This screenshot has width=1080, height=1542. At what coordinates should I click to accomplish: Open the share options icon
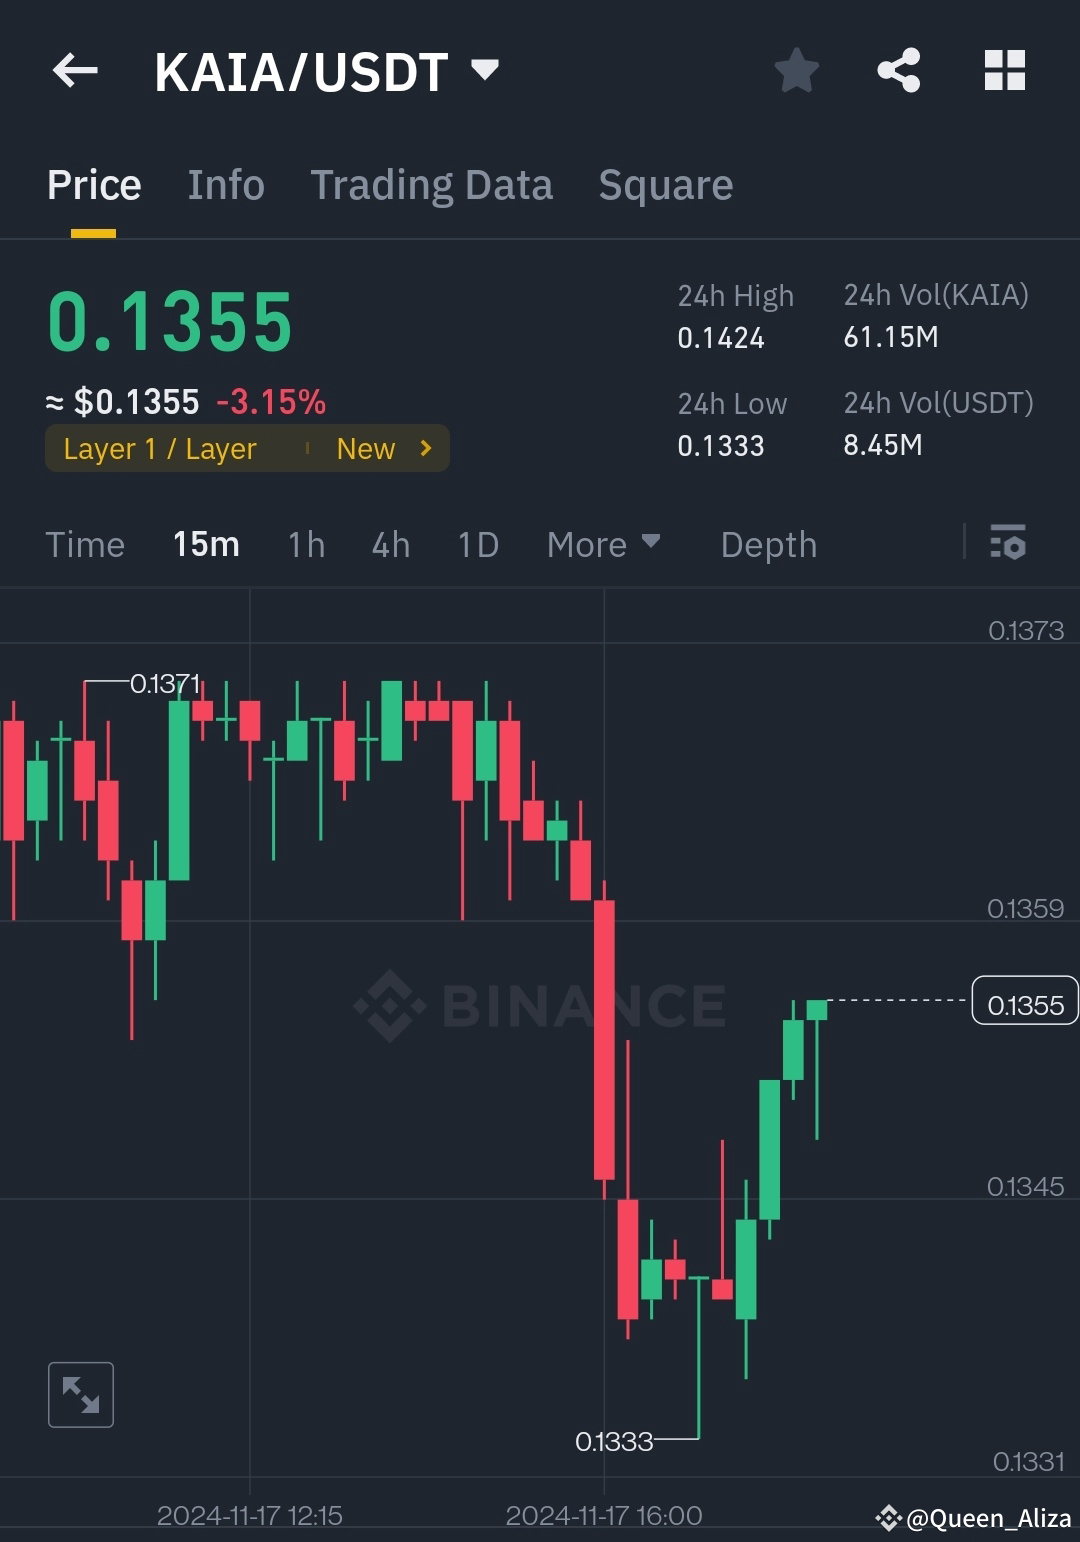(x=899, y=70)
